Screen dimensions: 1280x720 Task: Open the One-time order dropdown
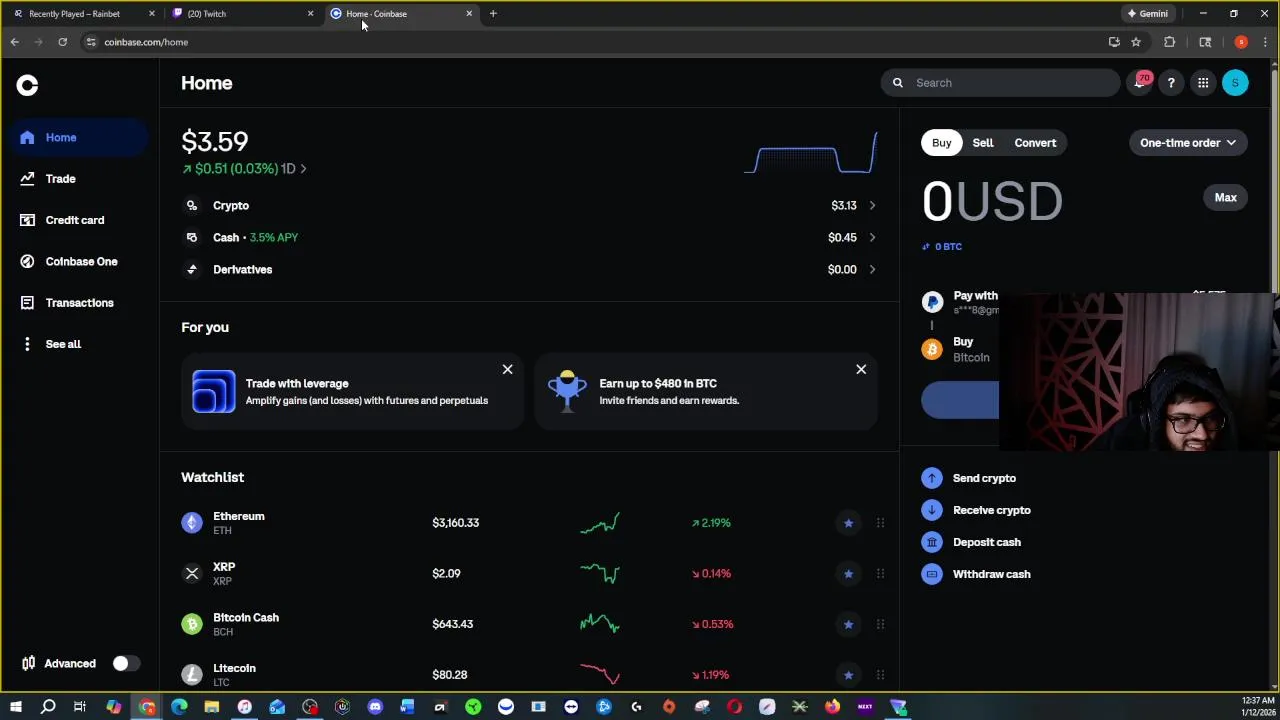tap(1188, 143)
